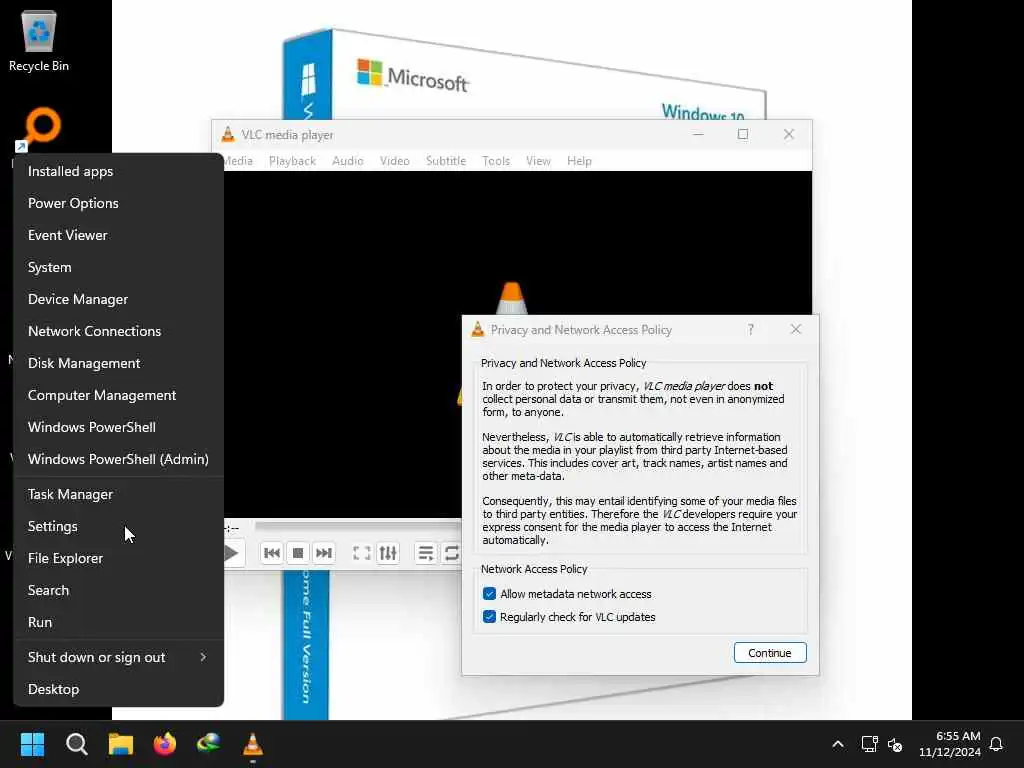Click the globe app icon beside Firefox
Viewport: 1024px width, 768px height.
pyautogui.click(x=209, y=744)
